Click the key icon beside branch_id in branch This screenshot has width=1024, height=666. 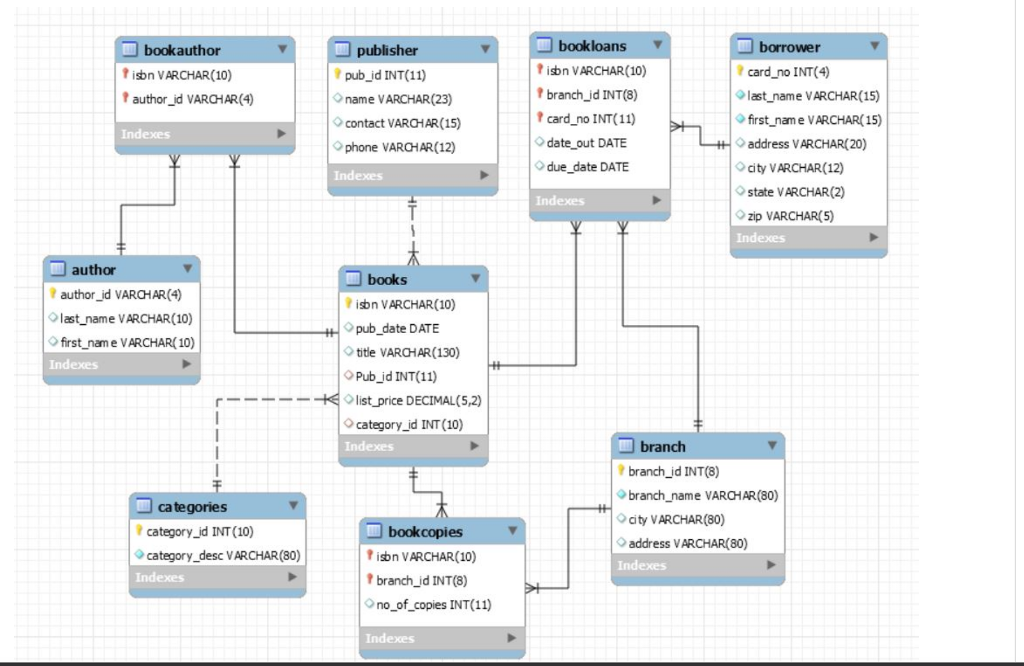click(622, 470)
